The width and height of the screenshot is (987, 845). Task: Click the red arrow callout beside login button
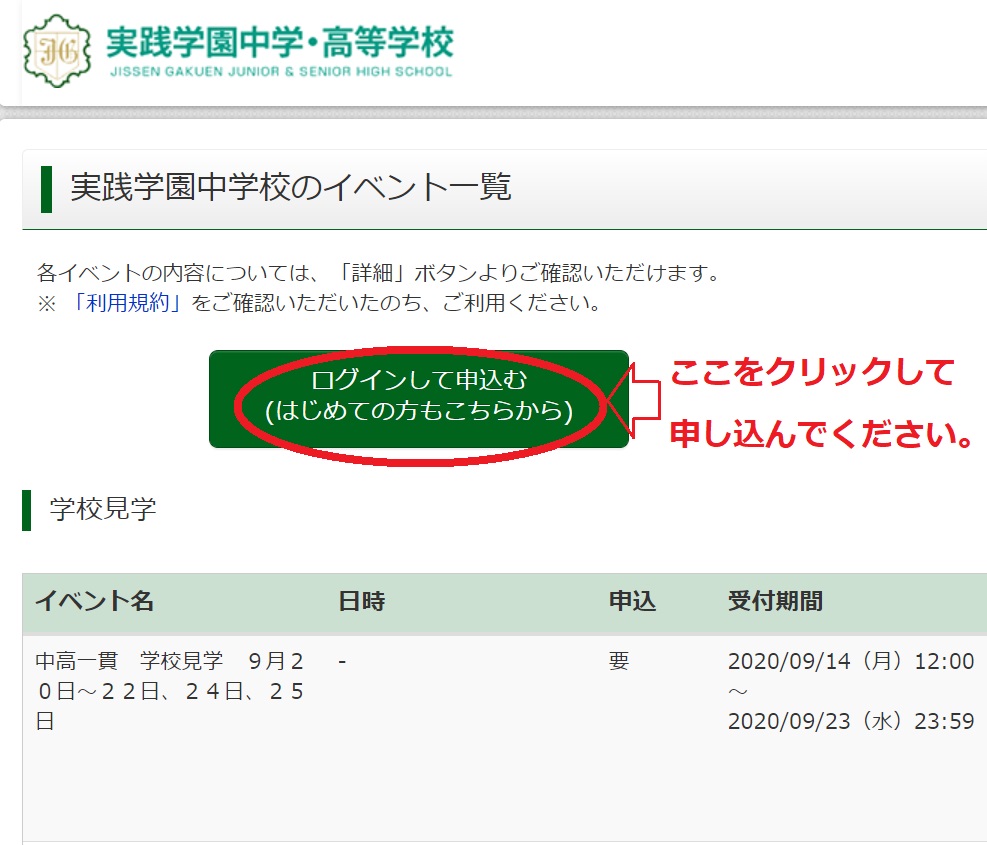645,399
